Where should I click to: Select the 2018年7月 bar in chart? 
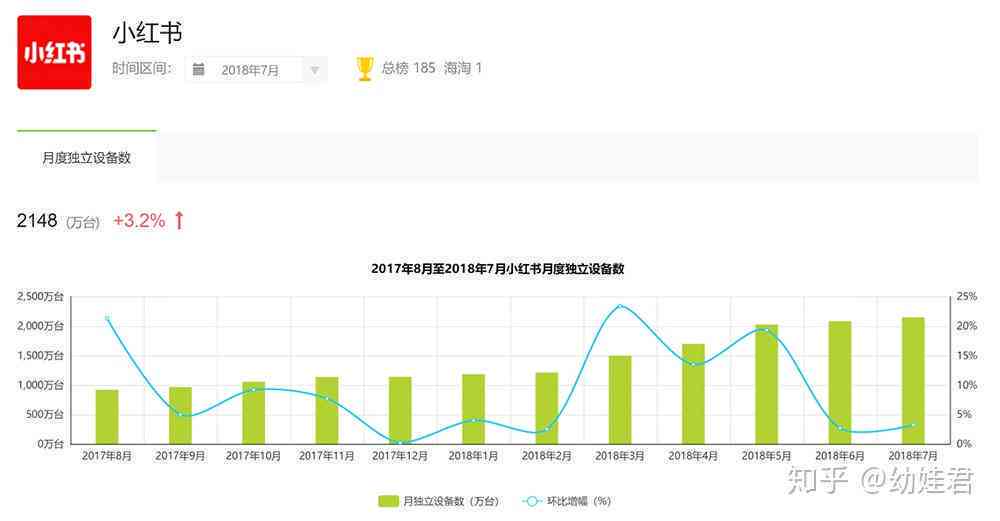[x=914, y=381]
